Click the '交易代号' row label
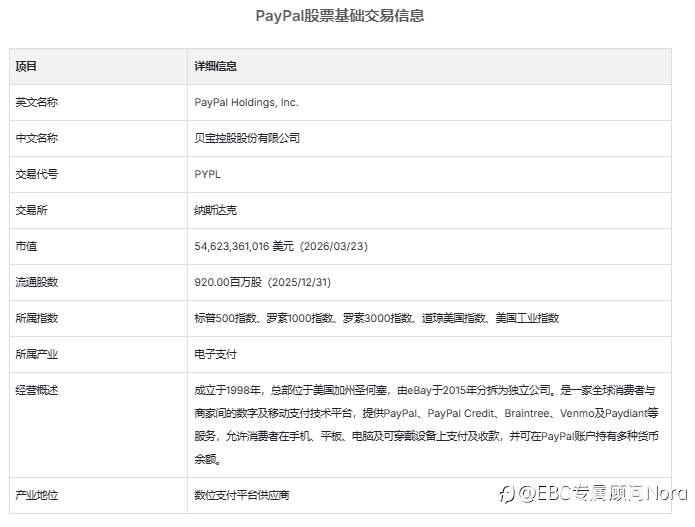695x527 pixels. [x=37, y=174]
